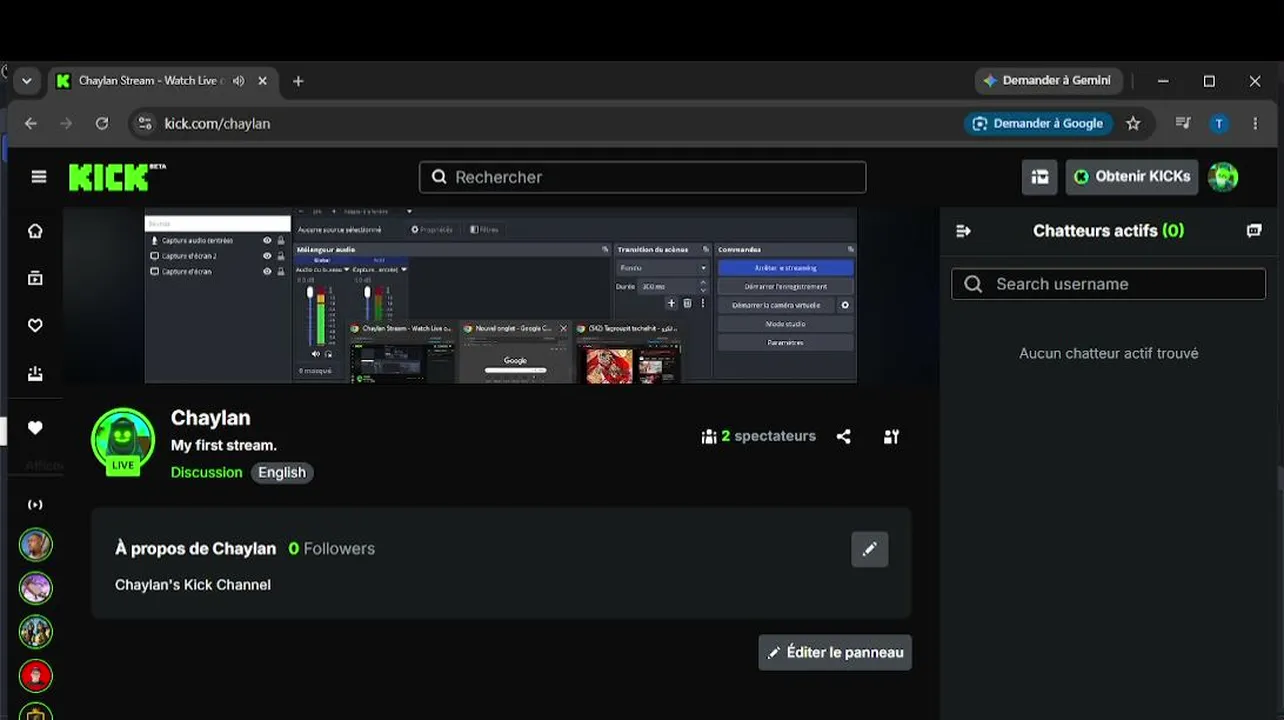
Task: Click the live broadcast signal sidebar icon
Action: (x=35, y=505)
